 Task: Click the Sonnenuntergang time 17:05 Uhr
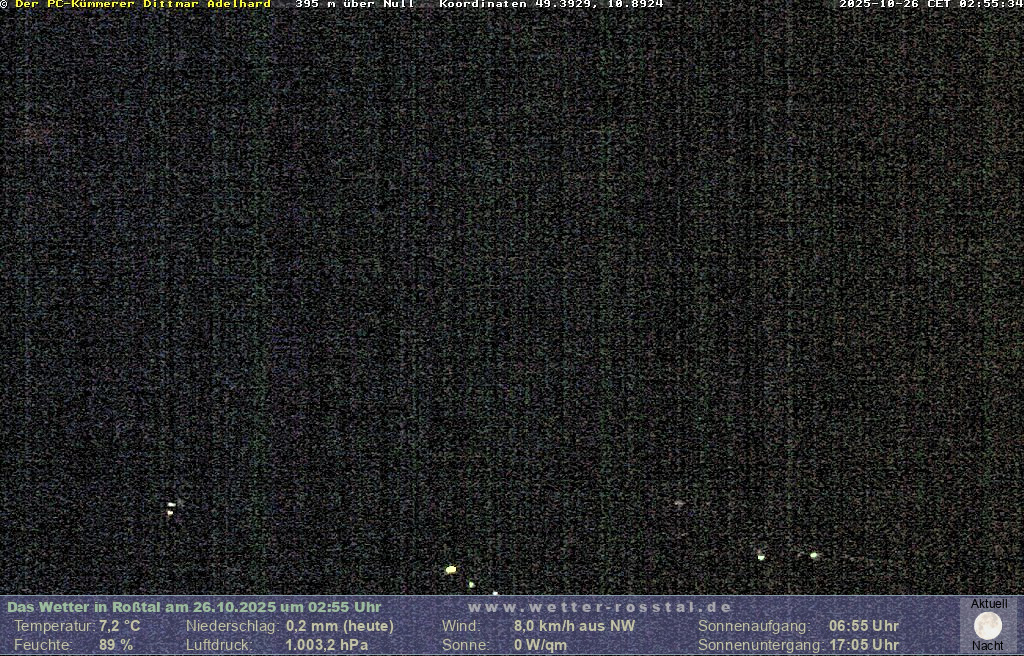click(x=864, y=645)
